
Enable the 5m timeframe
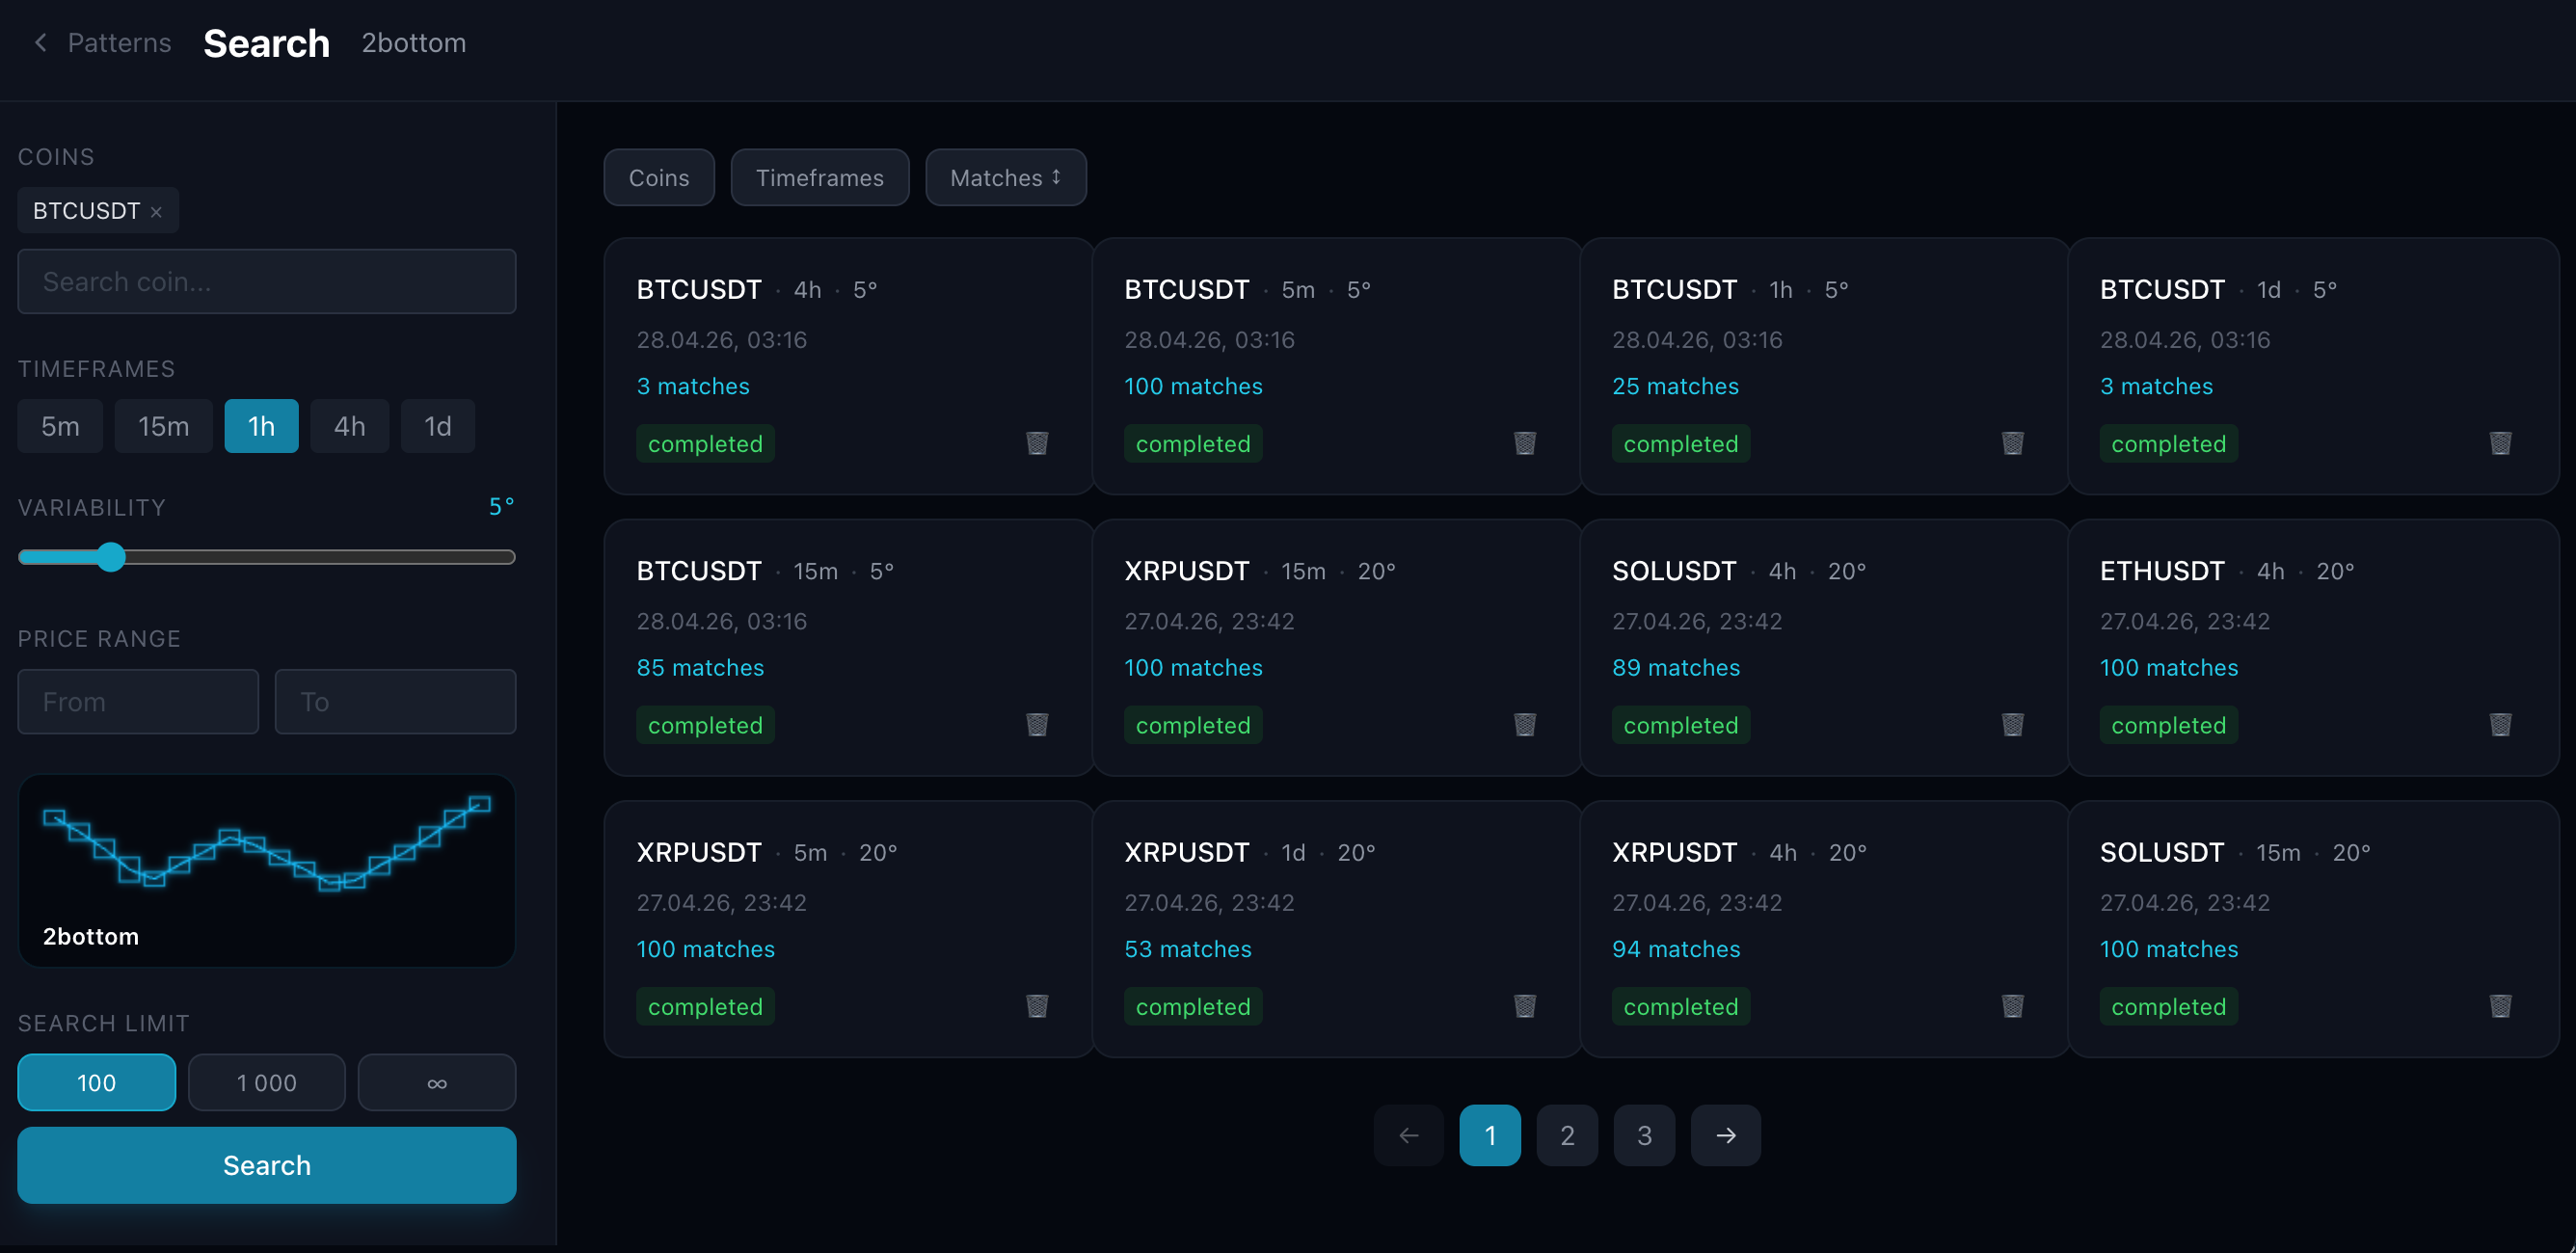click(x=59, y=425)
